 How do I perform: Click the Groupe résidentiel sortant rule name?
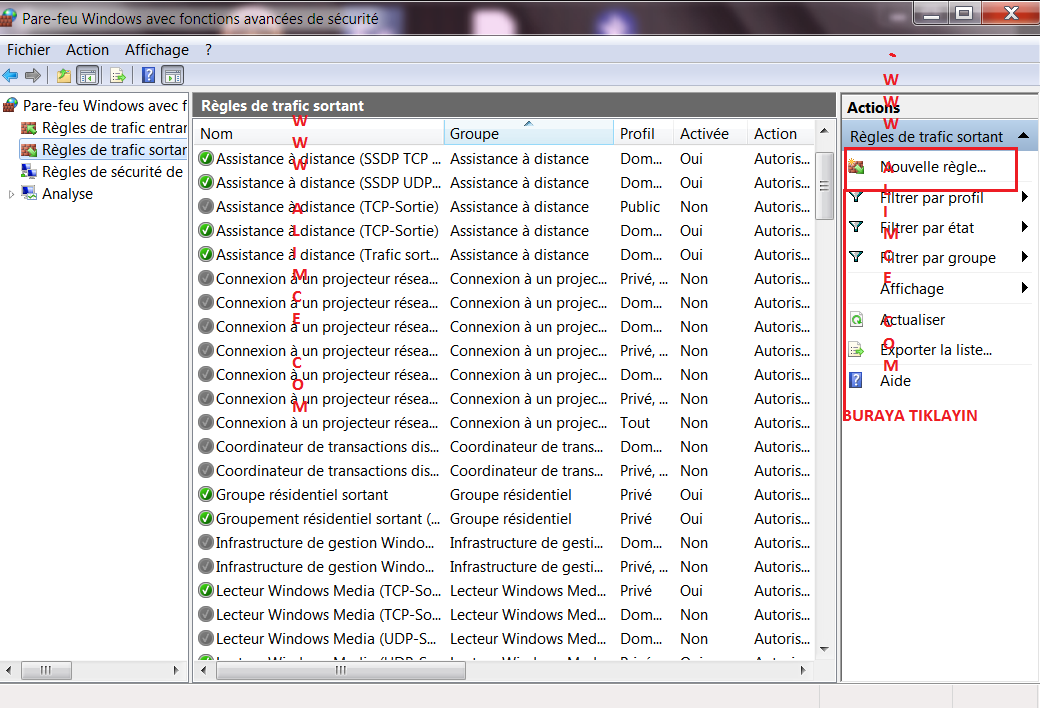[x=302, y=494]
